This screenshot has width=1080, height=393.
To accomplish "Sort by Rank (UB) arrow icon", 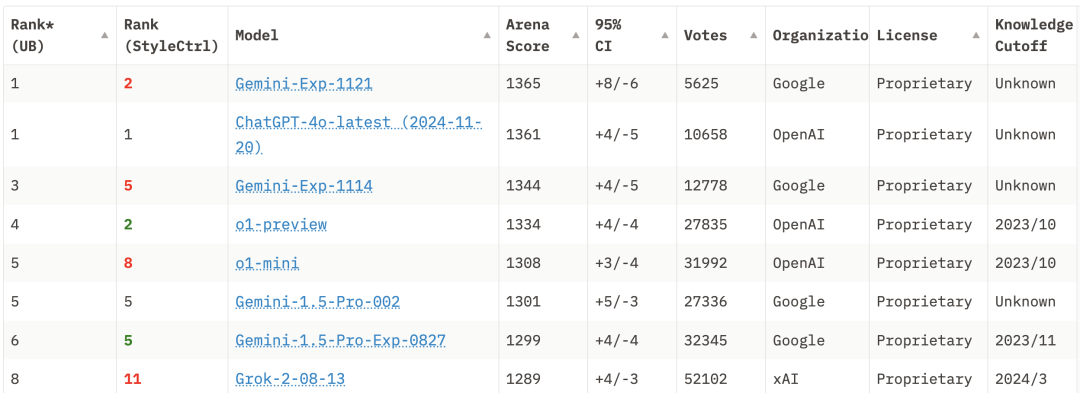I will [105, 35].
